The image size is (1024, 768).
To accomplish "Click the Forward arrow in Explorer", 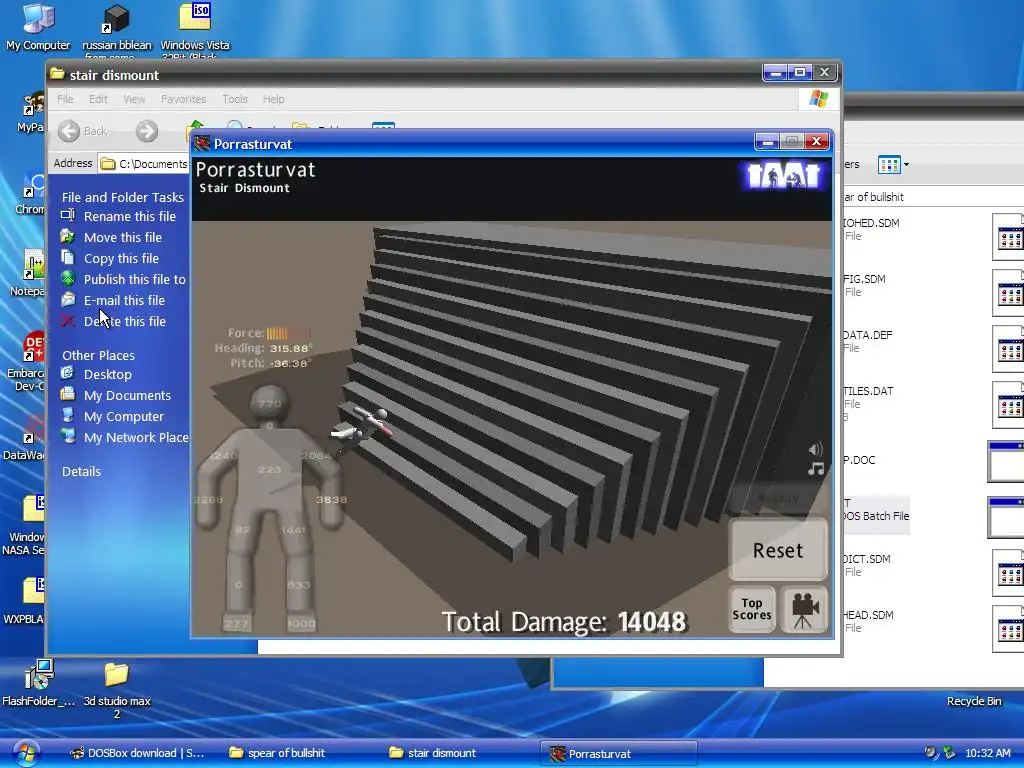I will tap(147, 131).
